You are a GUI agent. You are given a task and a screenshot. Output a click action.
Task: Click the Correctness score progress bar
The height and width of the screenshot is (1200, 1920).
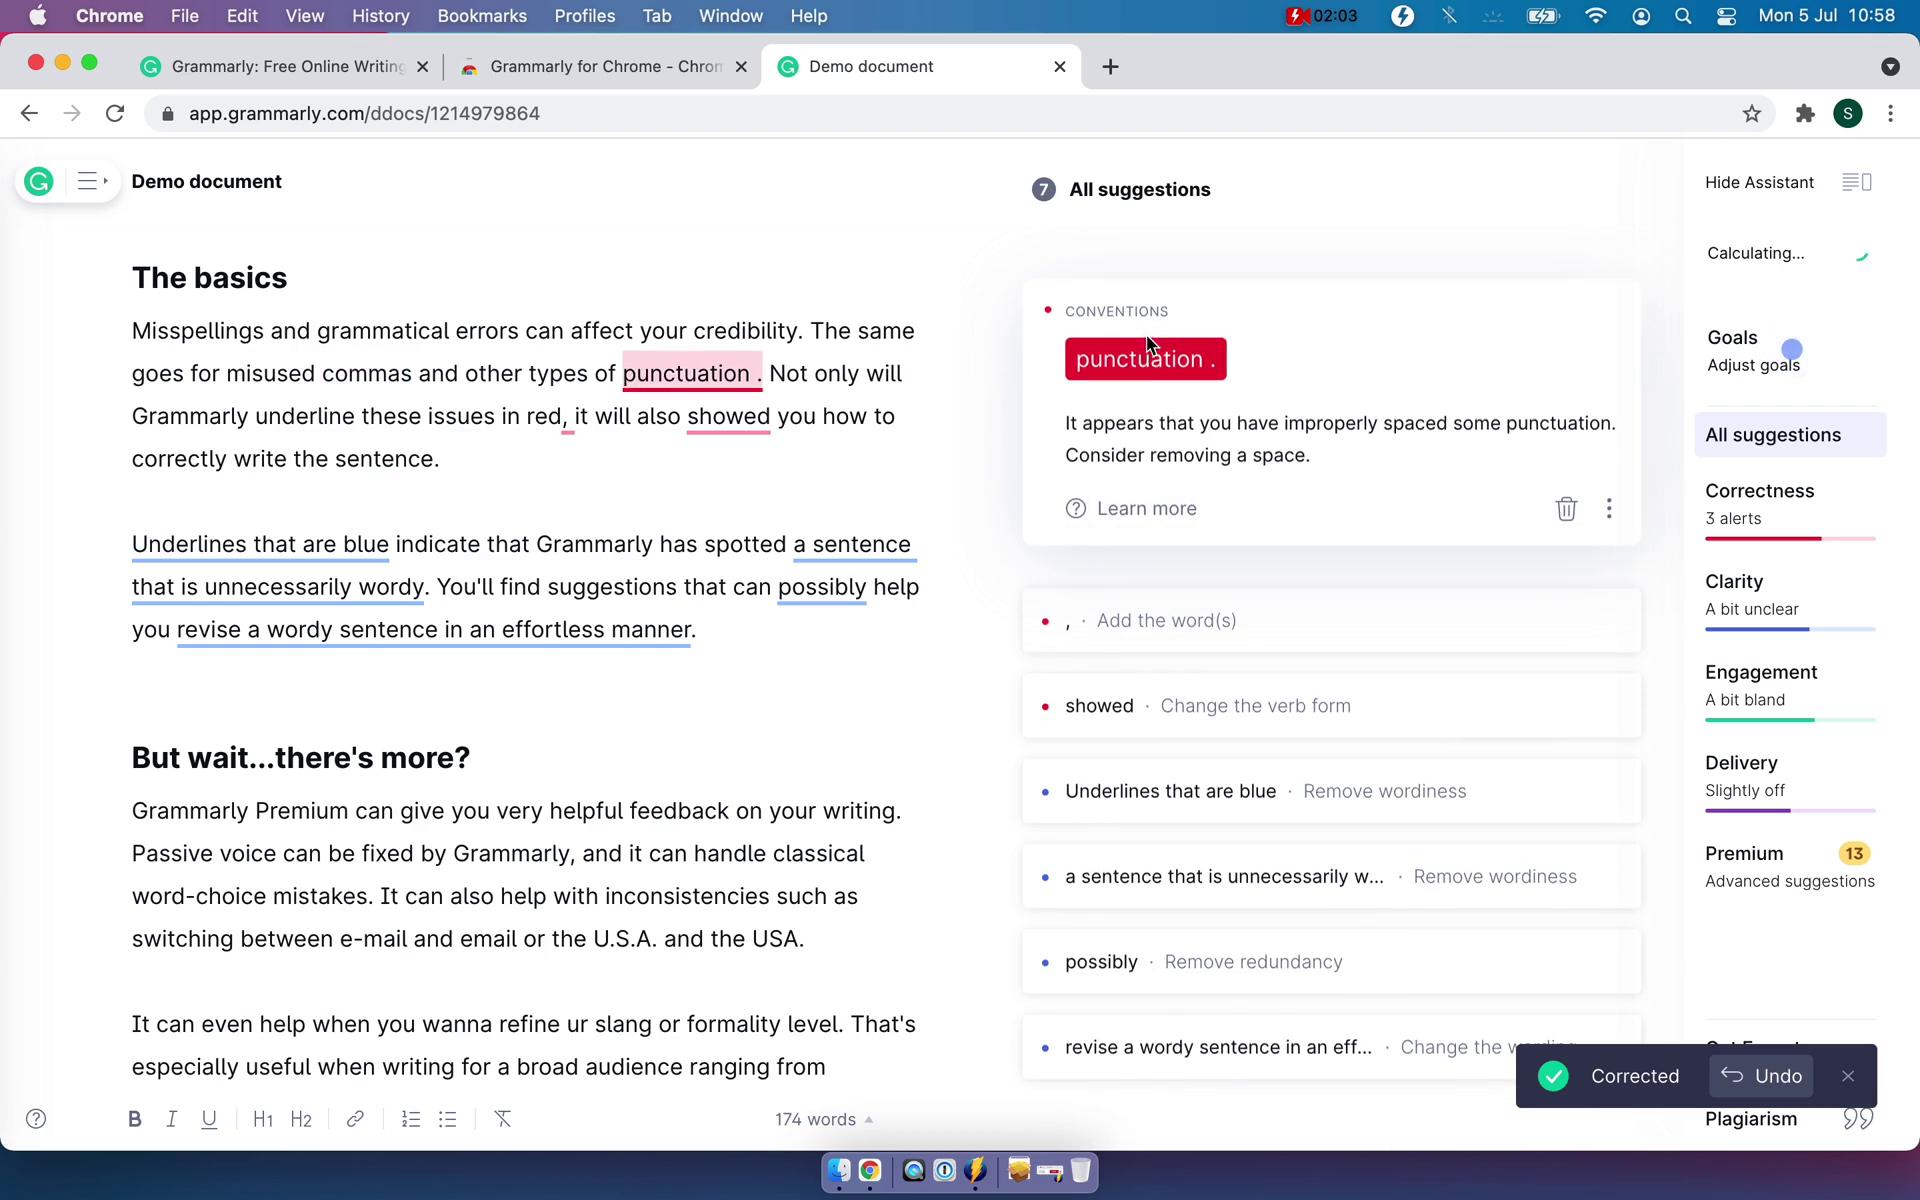(1790, 539)
